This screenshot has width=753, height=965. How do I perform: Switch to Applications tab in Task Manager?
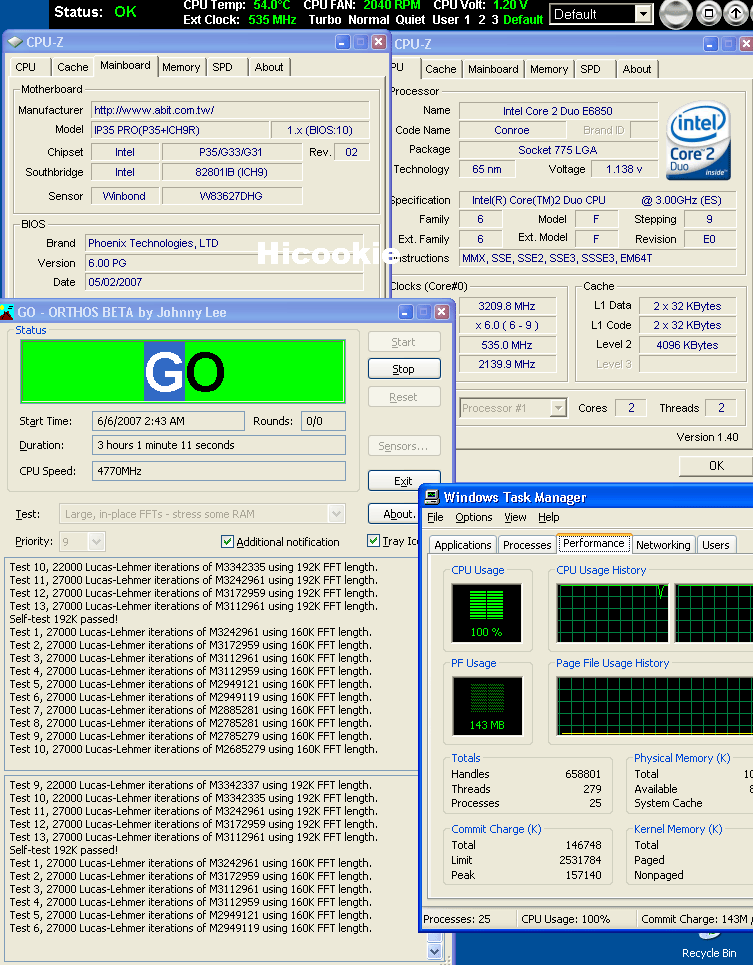pos(463,545)
